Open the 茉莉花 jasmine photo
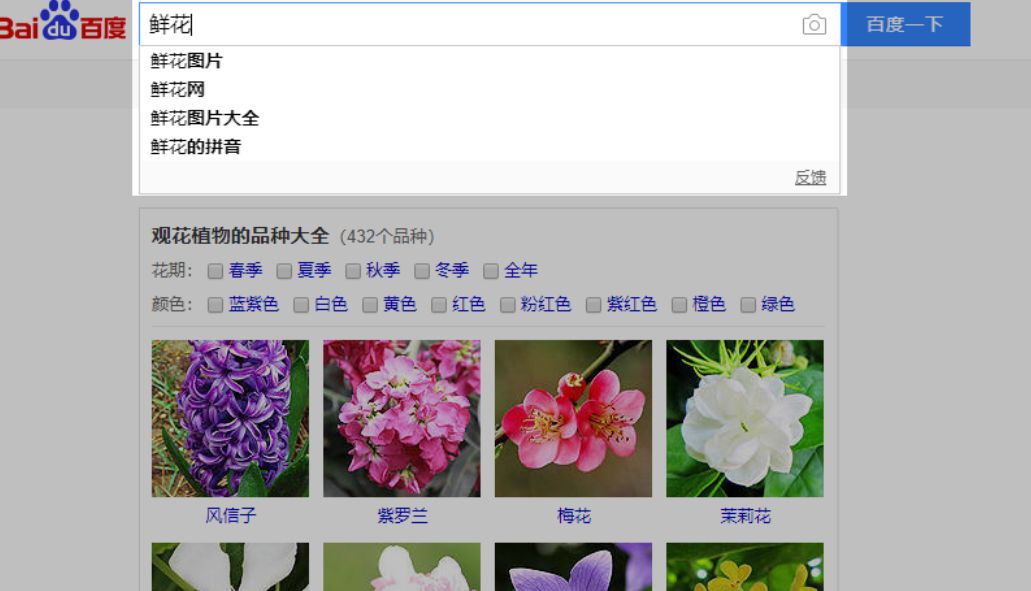 tap(745, 418)
